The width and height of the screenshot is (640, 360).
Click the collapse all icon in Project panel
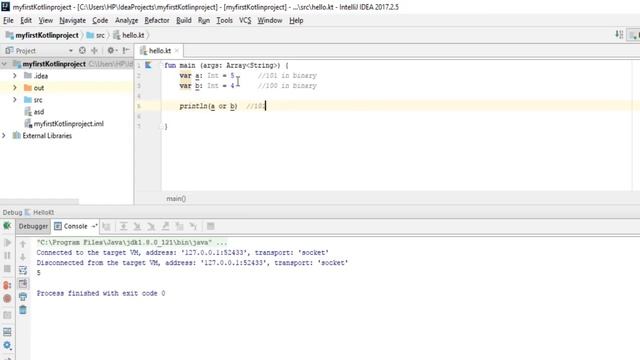pos(94,50)
